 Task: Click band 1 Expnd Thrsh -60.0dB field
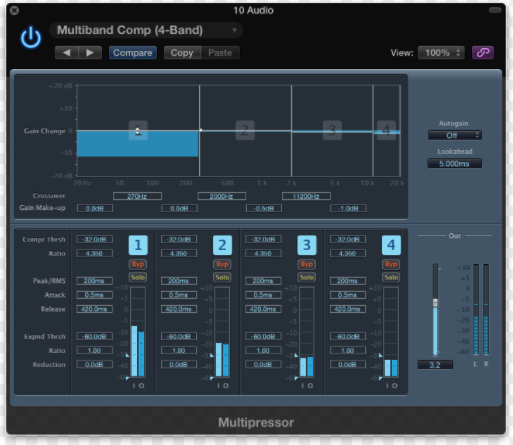[x=95, y=337]
